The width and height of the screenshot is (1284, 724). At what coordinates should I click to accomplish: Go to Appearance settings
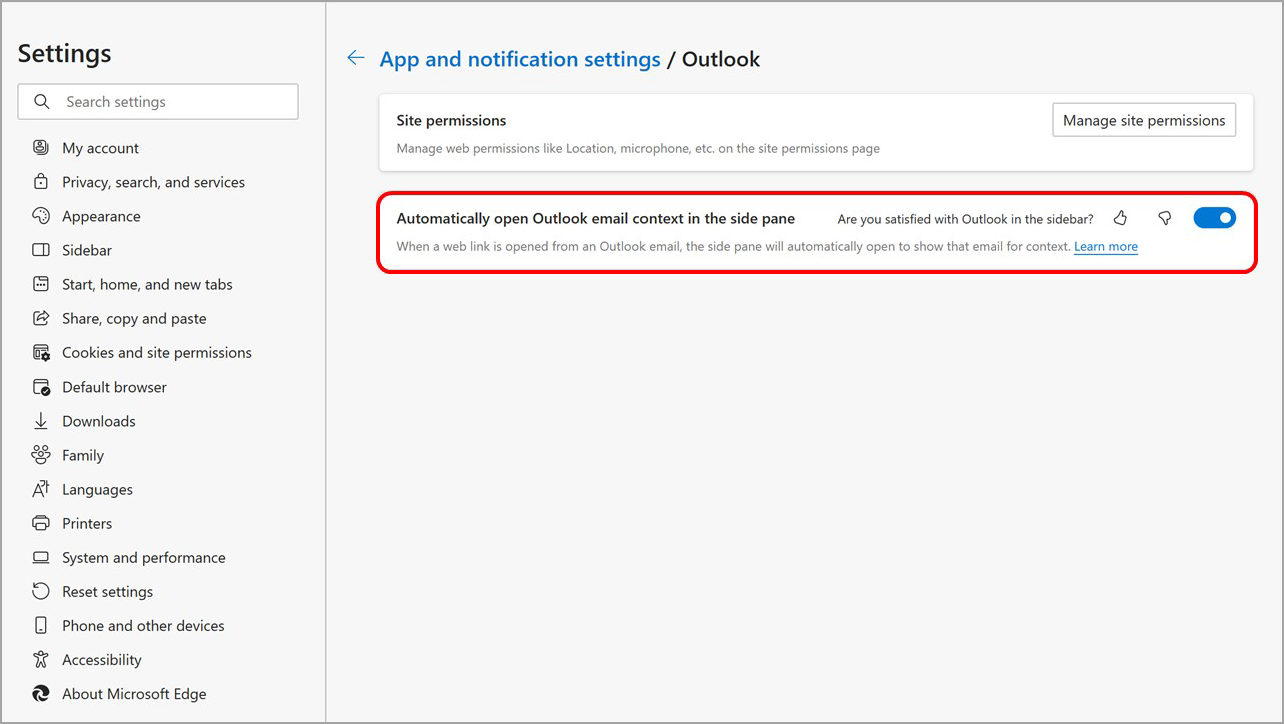click(x=101, y=216)
